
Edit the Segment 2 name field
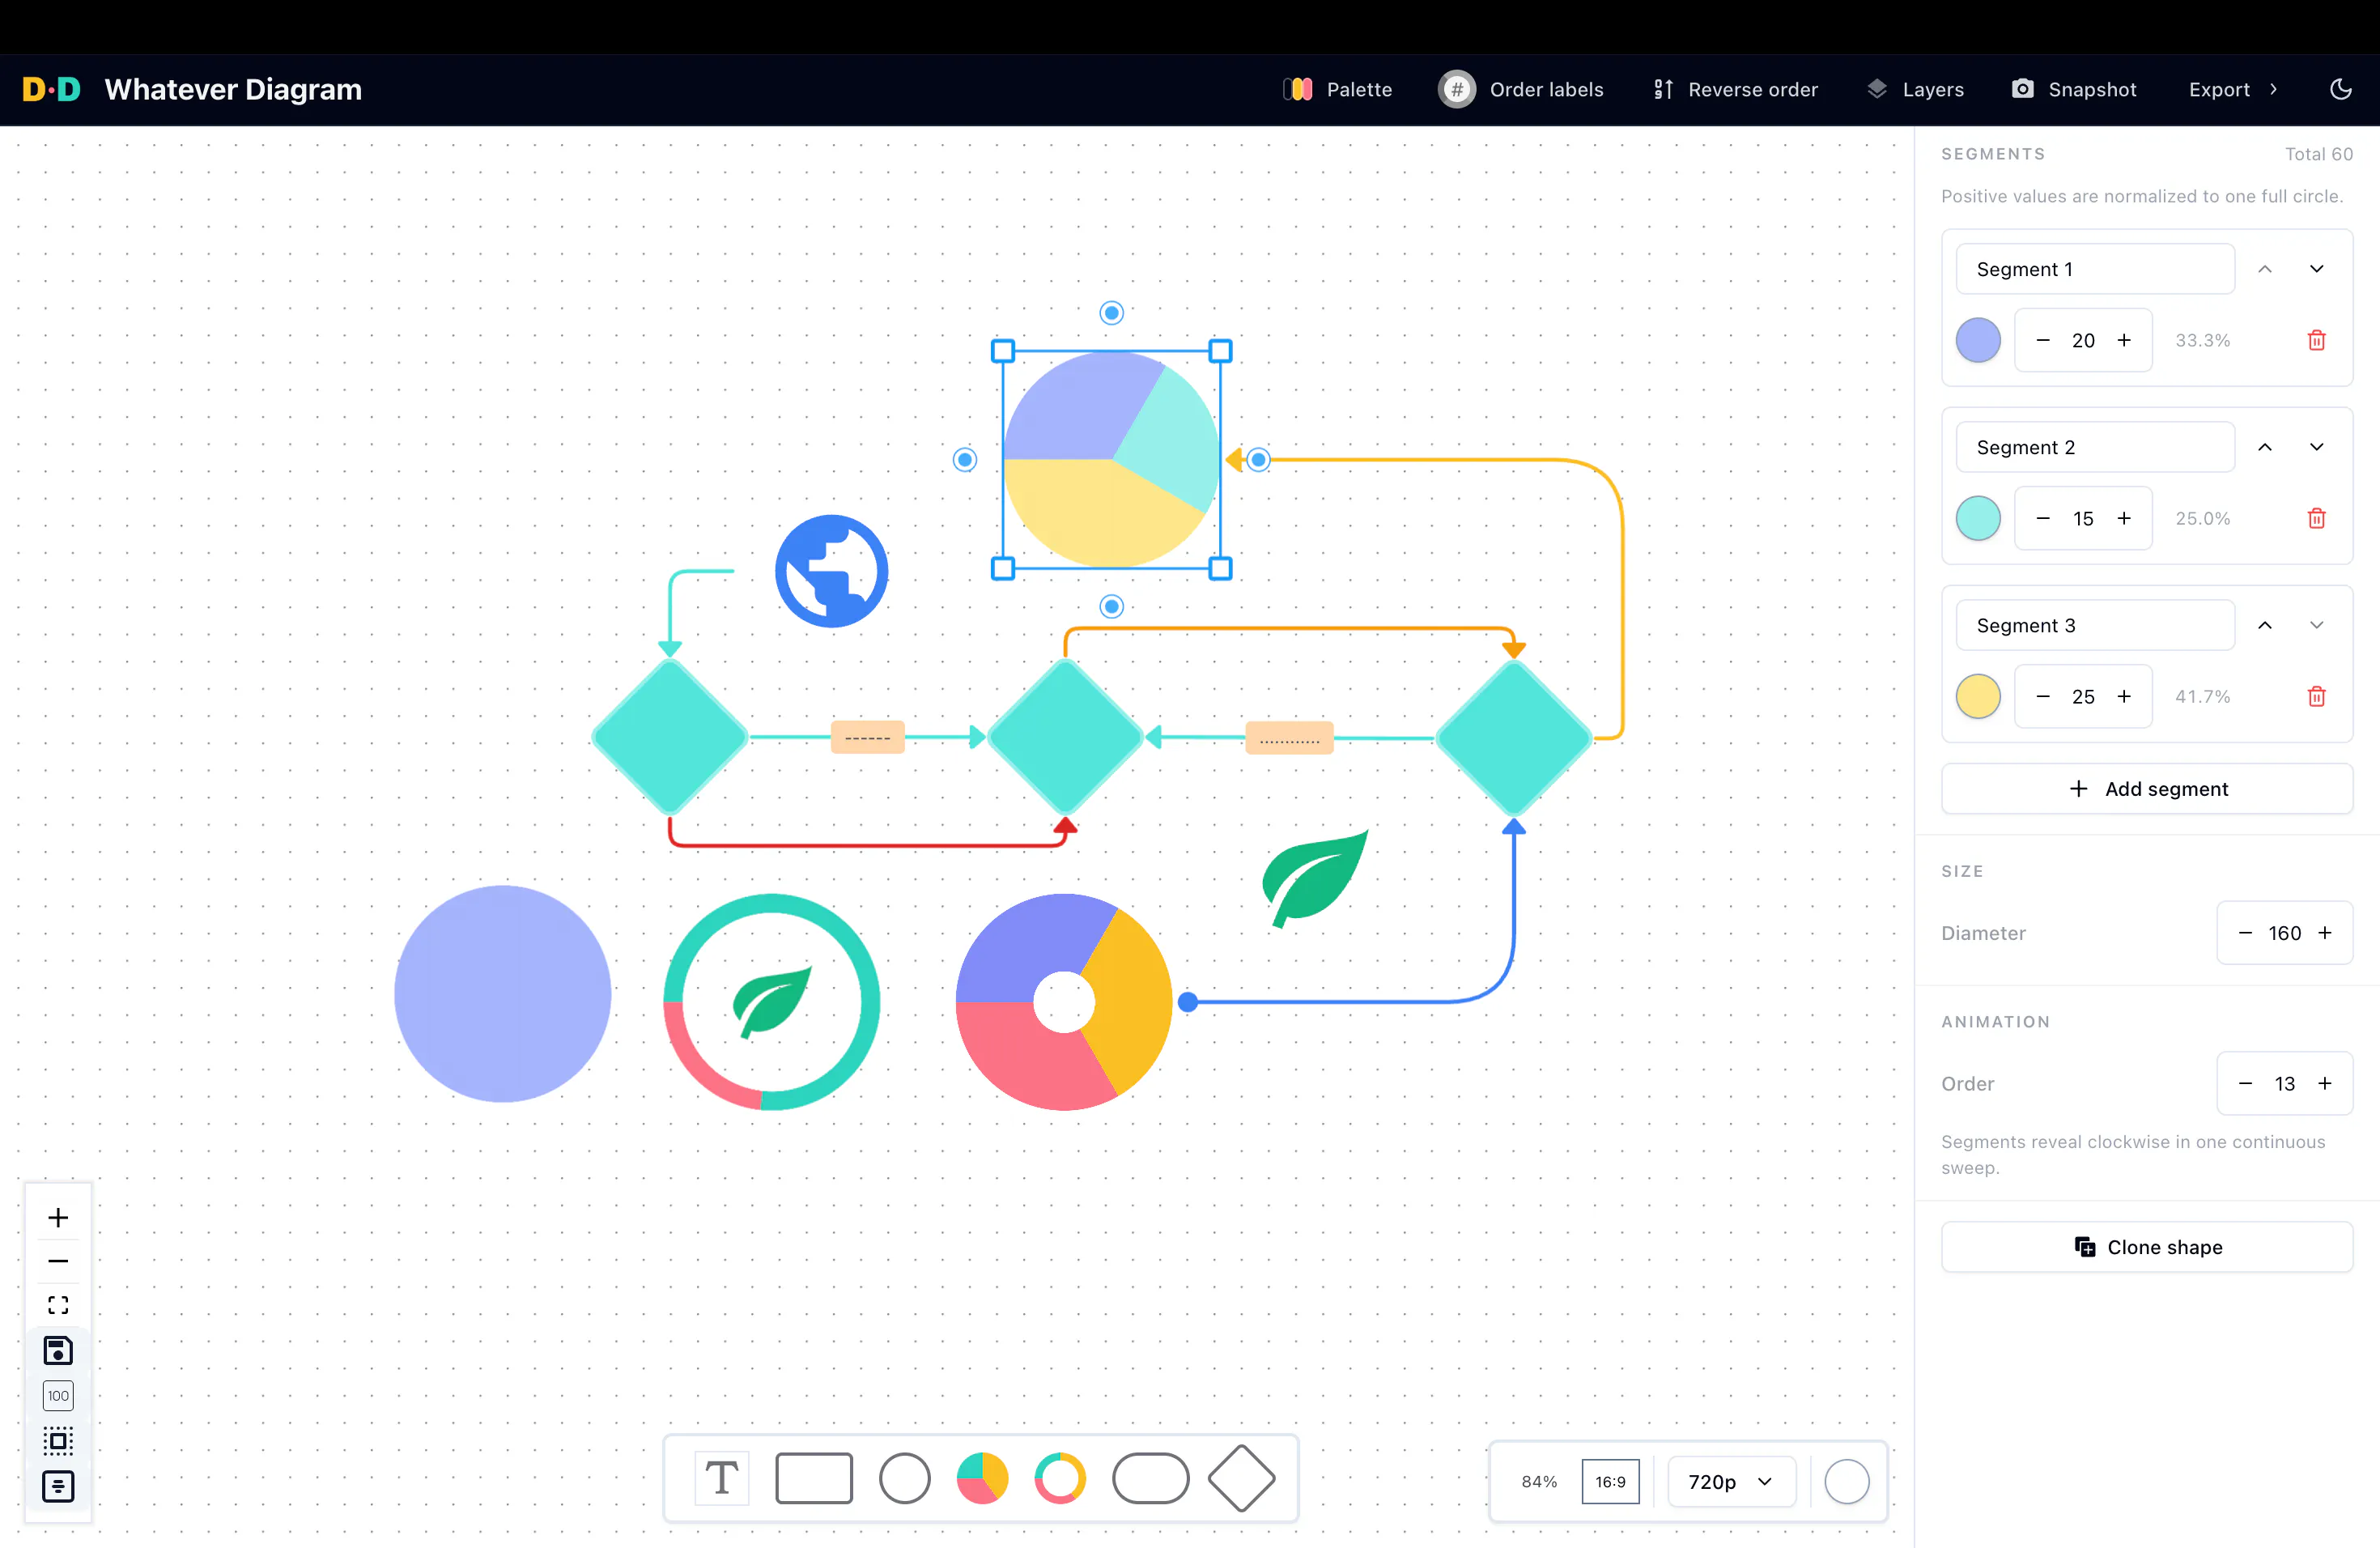pos(2095,447)
